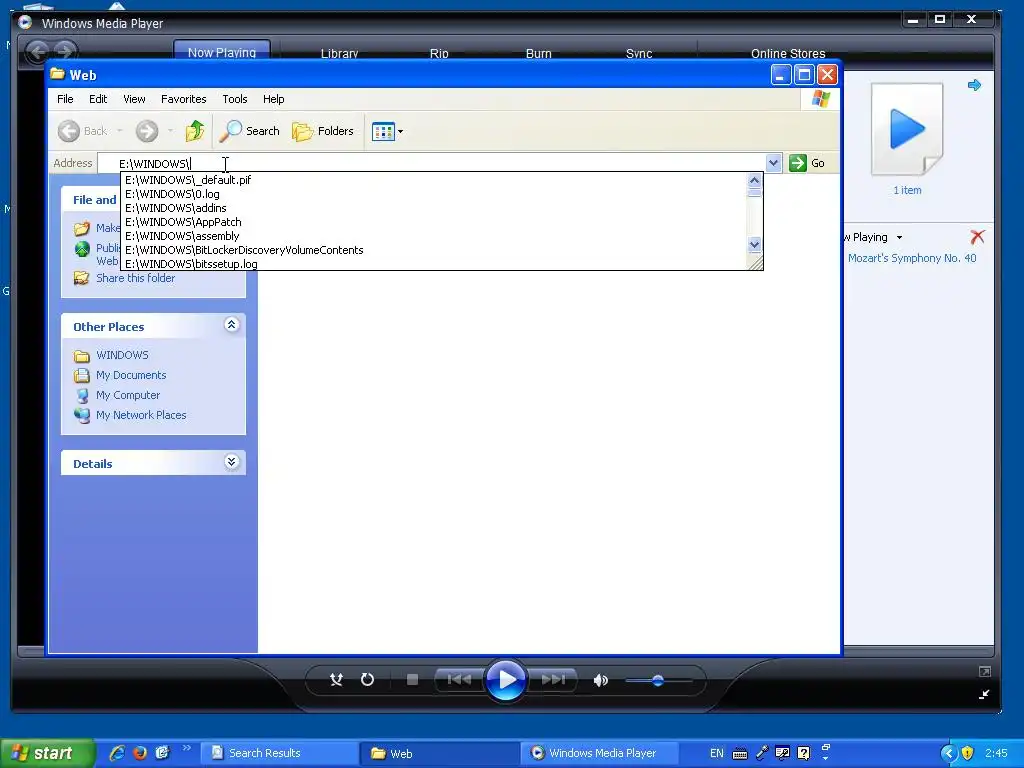Screen dimensions: 1024x768
Task: Clear the Now Playing list with red X
Action: [977, 236]
